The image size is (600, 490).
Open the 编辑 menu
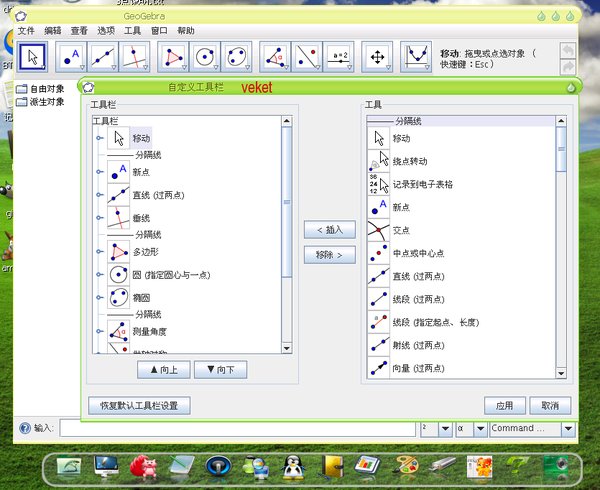click(53, 31)
